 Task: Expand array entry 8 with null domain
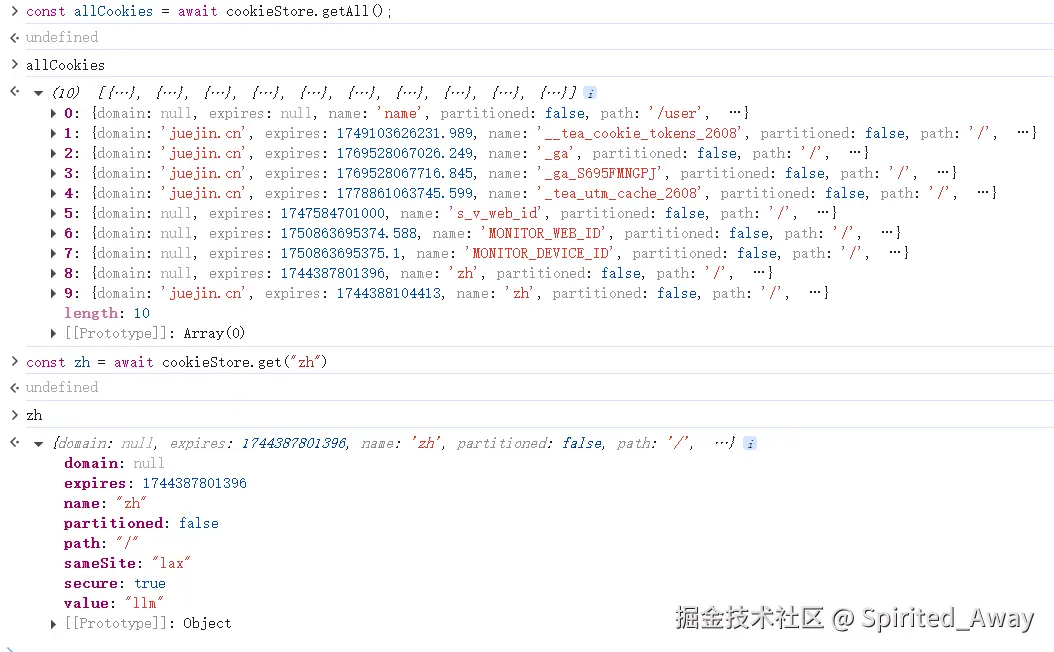[x=54, y=273]
